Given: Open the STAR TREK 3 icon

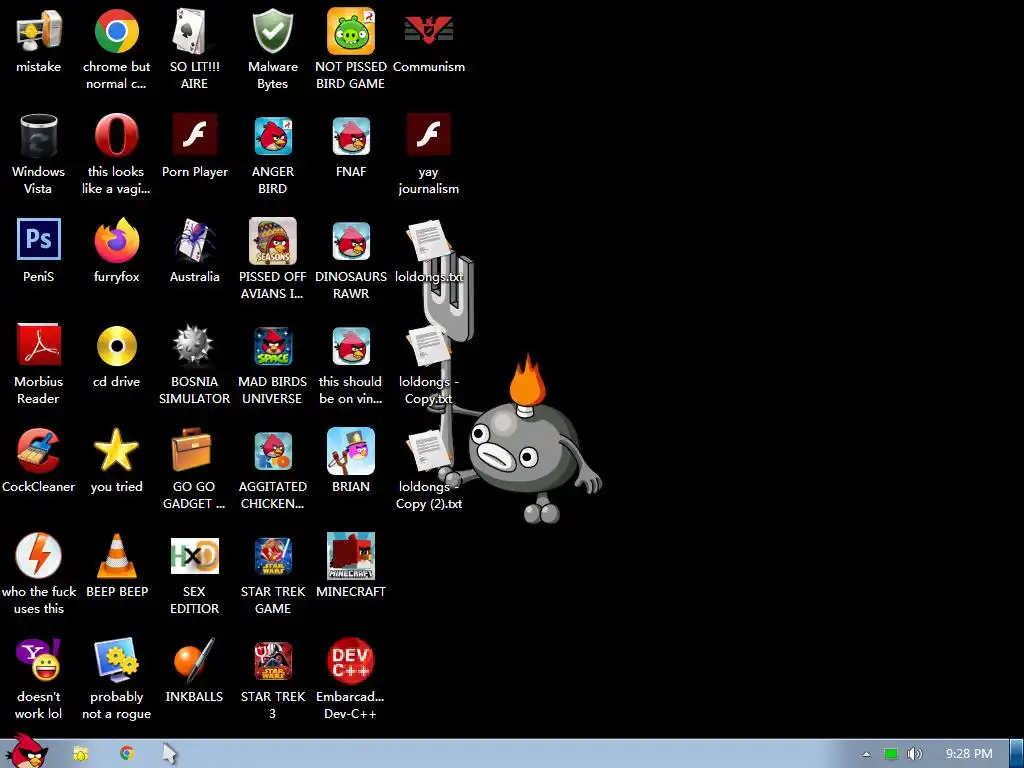Looking at the screenshot, I should [x=272, y=661].
